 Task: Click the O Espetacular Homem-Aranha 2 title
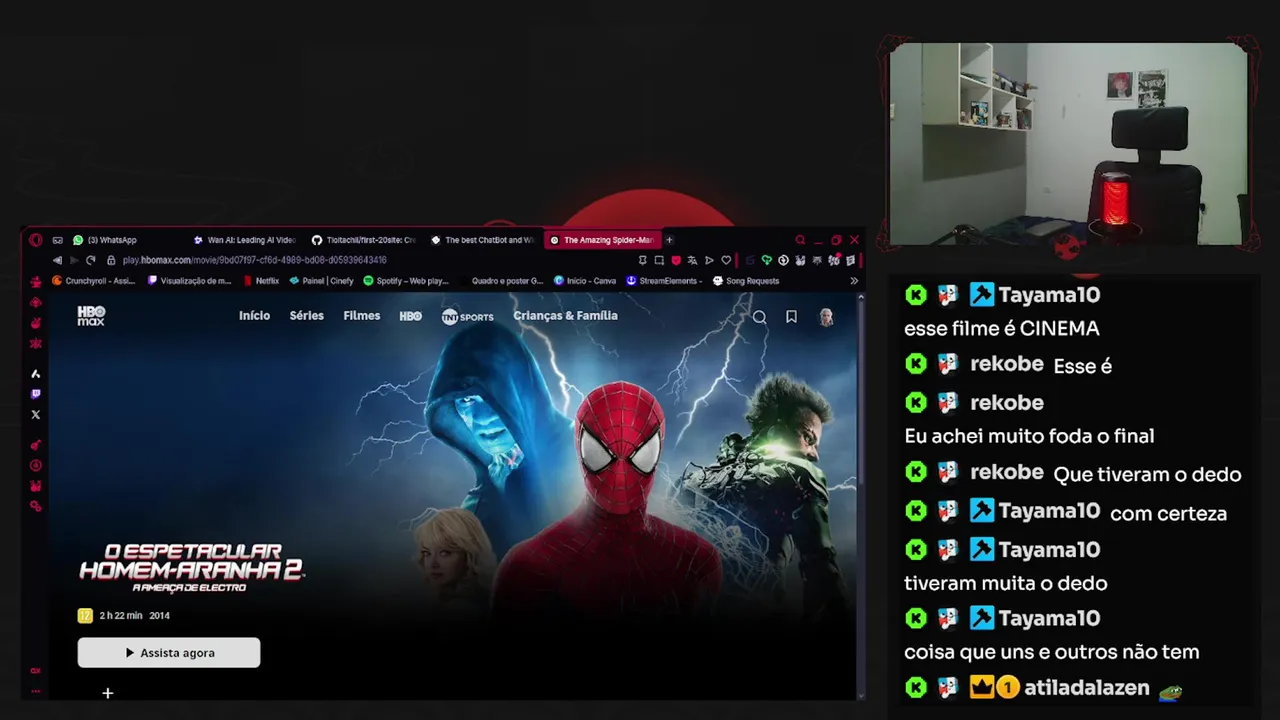(191, 567)
